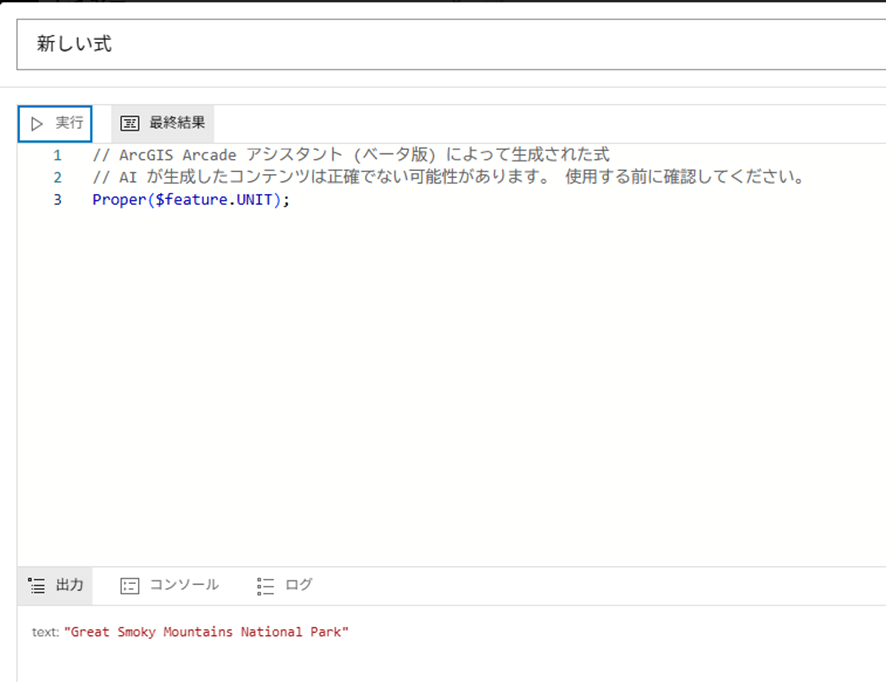Click the log list icon next to ログ
Screen dimensions: 886x682
(x=264, y=585)
